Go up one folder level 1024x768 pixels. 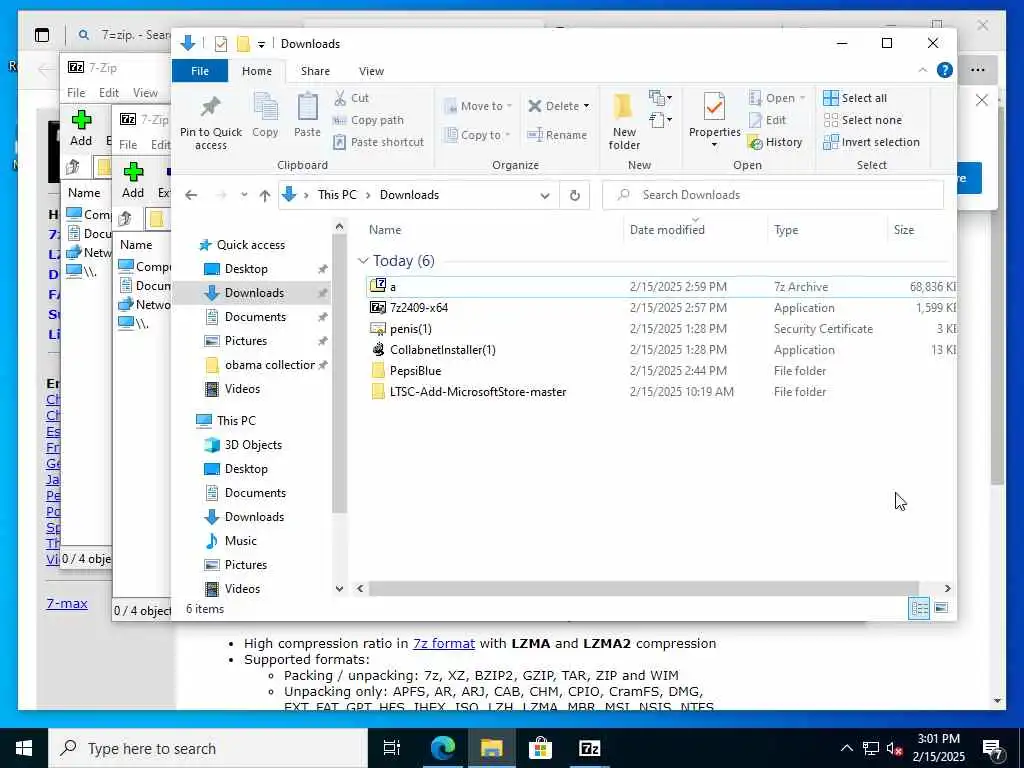pyautogui.click(x=264, y=195)
